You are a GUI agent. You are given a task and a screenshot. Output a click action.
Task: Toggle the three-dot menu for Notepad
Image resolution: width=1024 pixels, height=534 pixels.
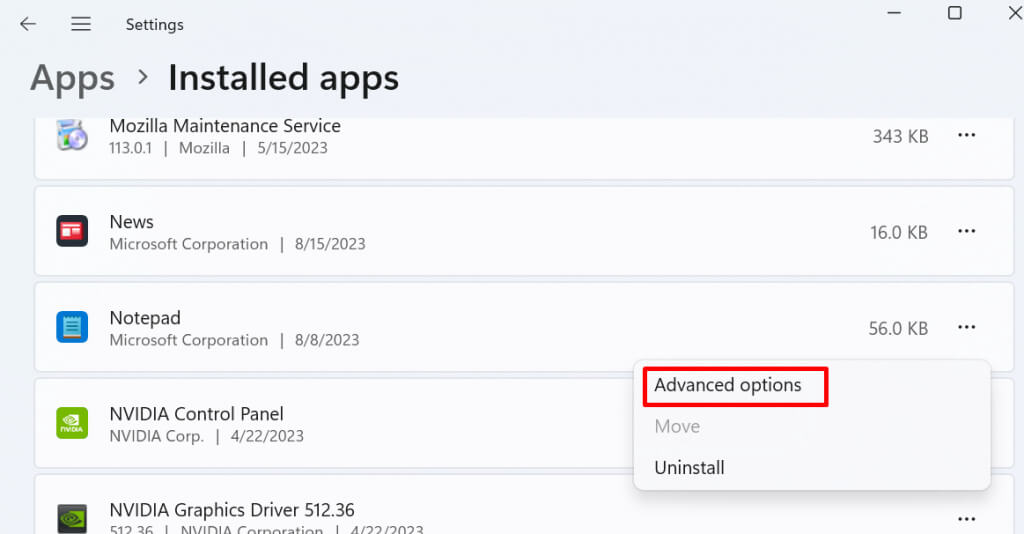pos(966,328)
